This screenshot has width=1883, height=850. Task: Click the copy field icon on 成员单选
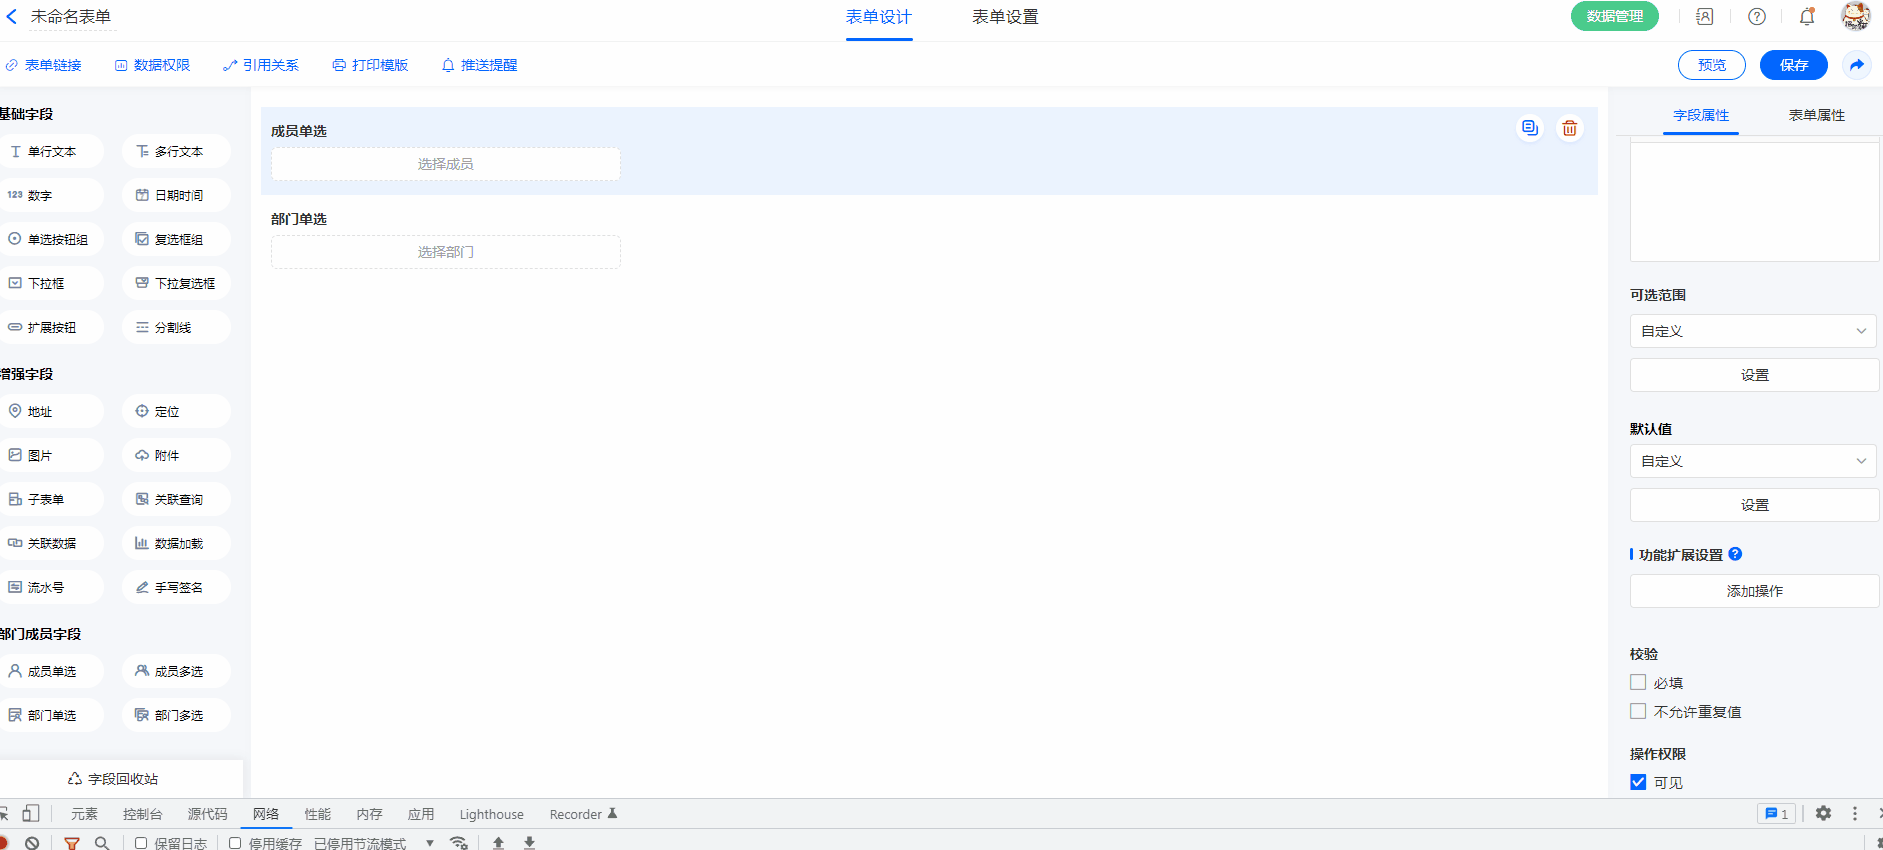pyautogui.click(x=1529, y=128)
